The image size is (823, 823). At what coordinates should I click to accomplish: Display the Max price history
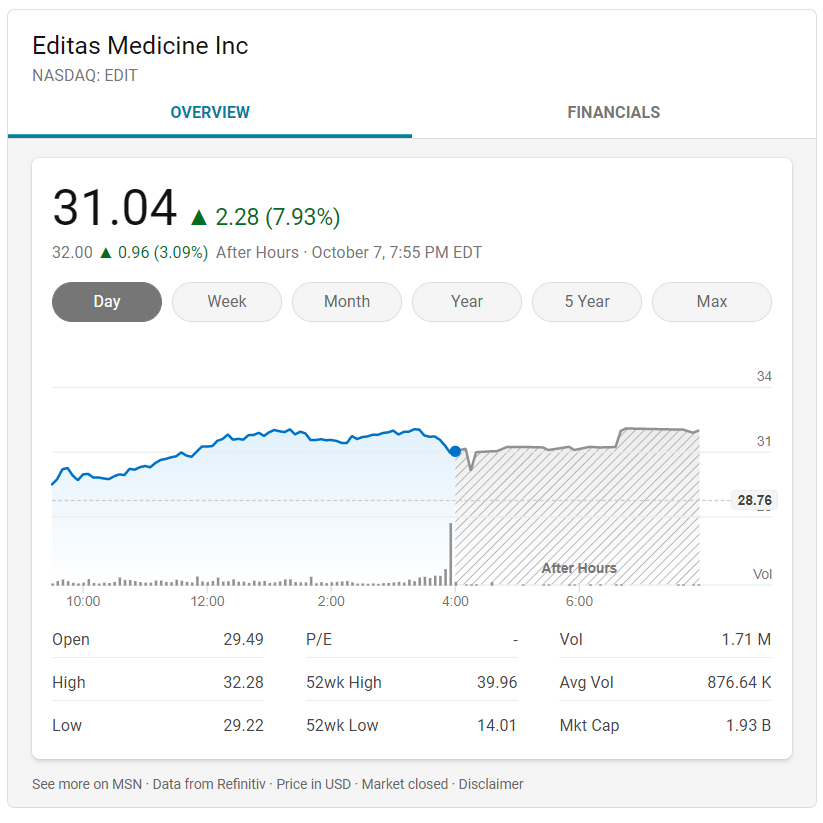coord(712,302)
